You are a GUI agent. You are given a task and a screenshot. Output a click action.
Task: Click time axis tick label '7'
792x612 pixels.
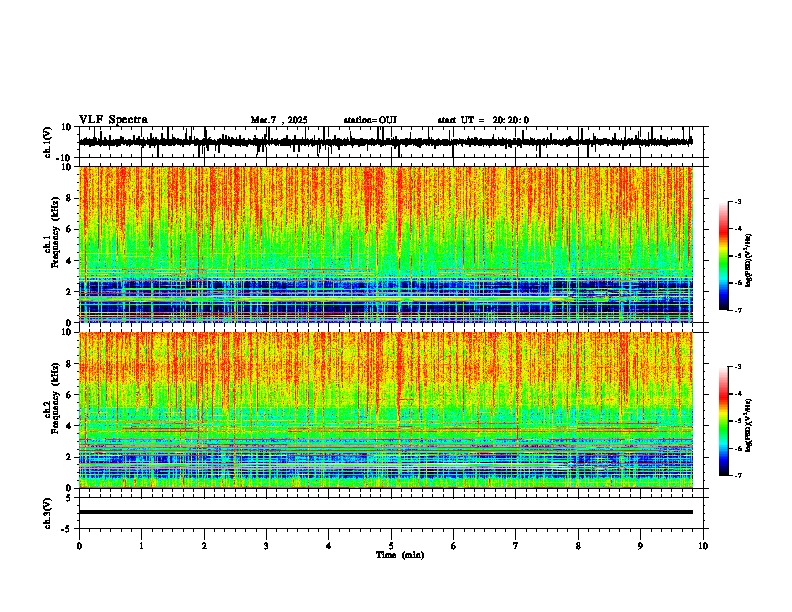[x=516, y=546]
